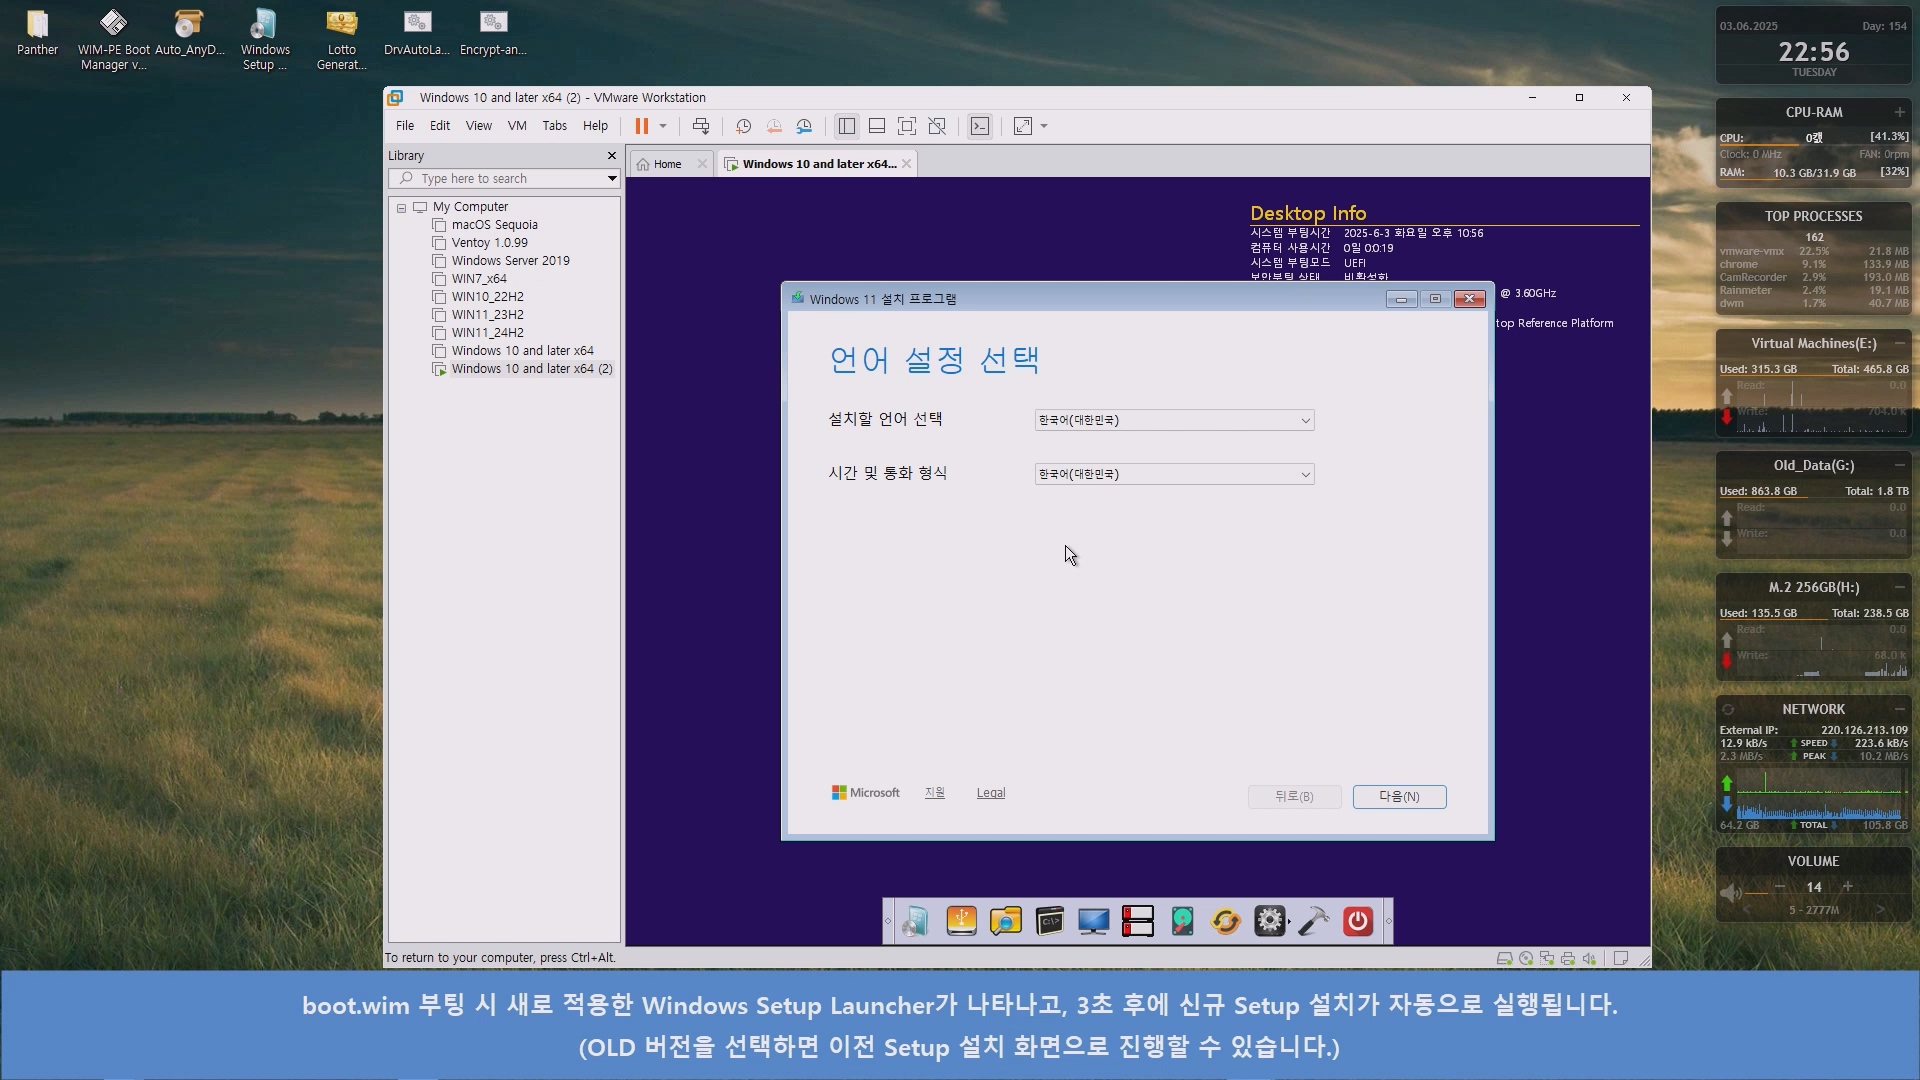The height and width of the screenshot is (1080, 1920).
Task: Click Send Ctrl+Alt+Del toolbar icon
Action: point(701,126)
